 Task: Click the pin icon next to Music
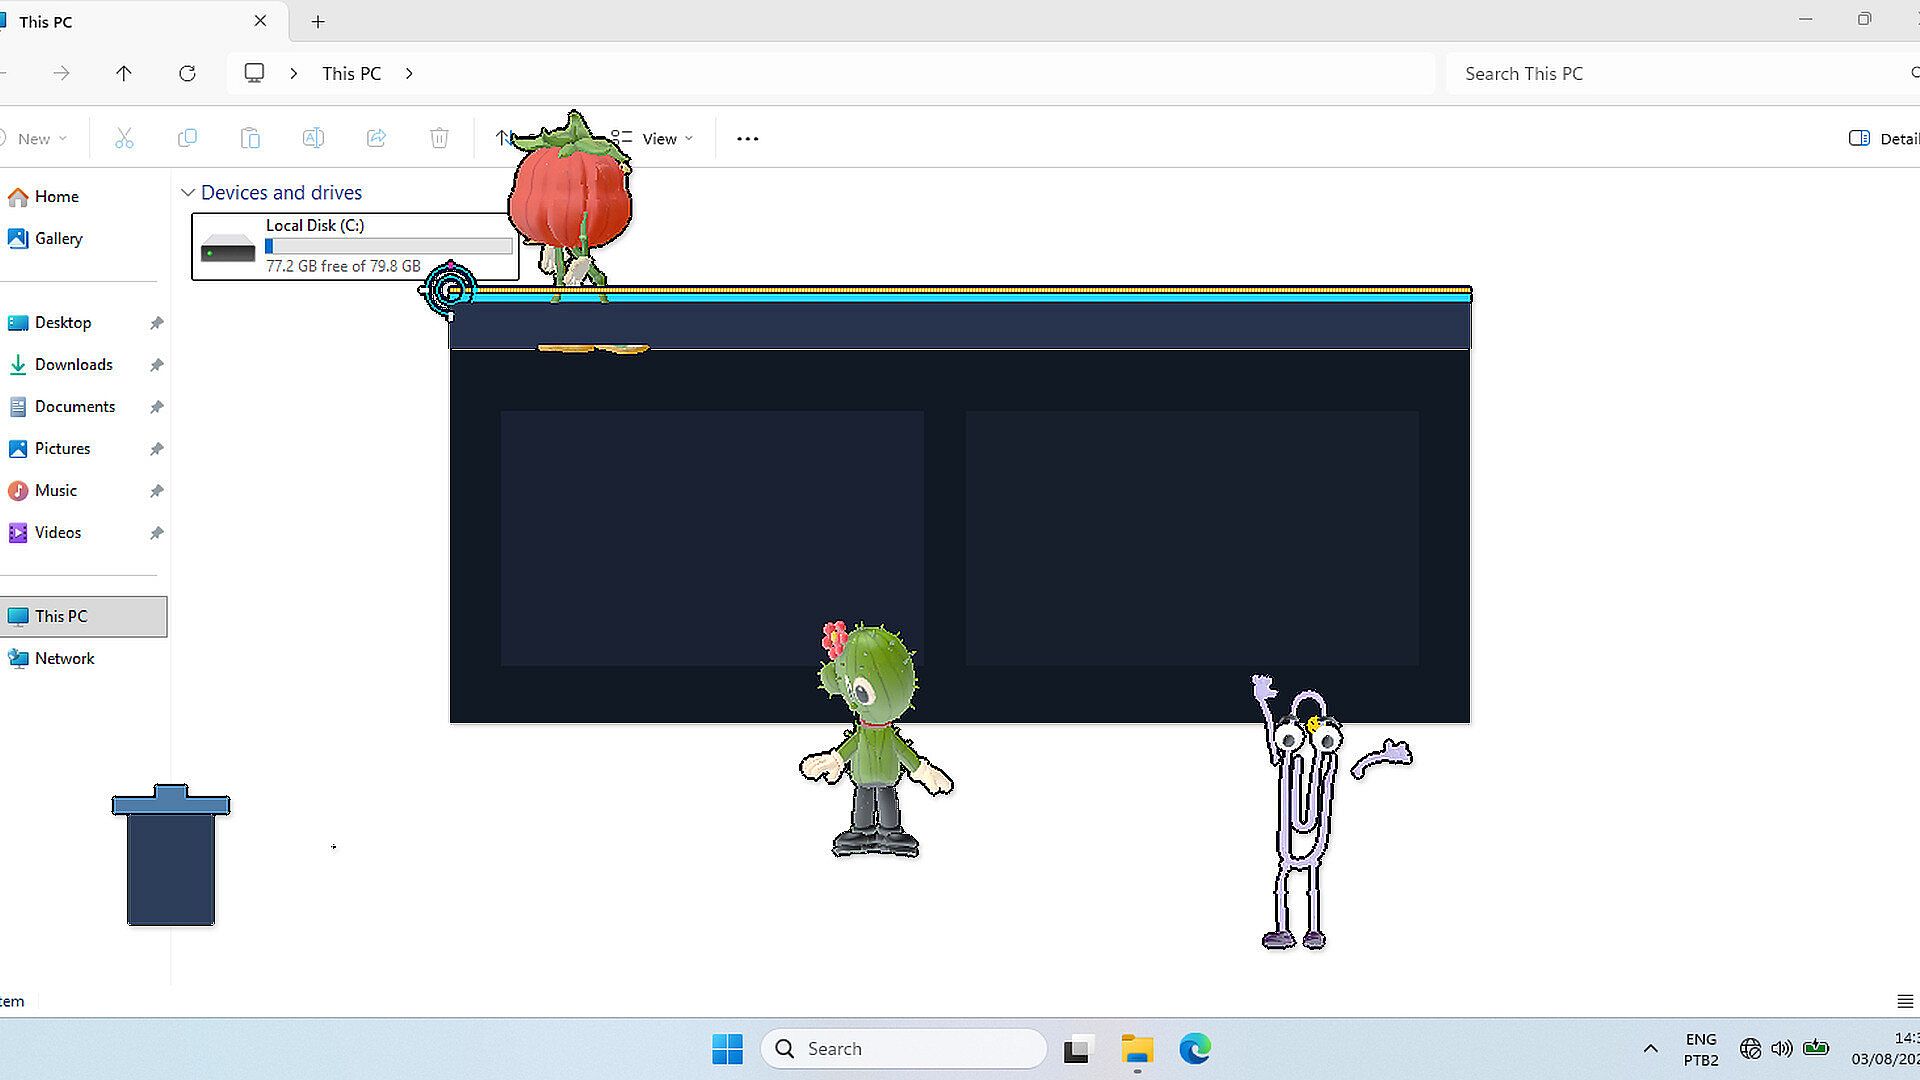(156, 491)
